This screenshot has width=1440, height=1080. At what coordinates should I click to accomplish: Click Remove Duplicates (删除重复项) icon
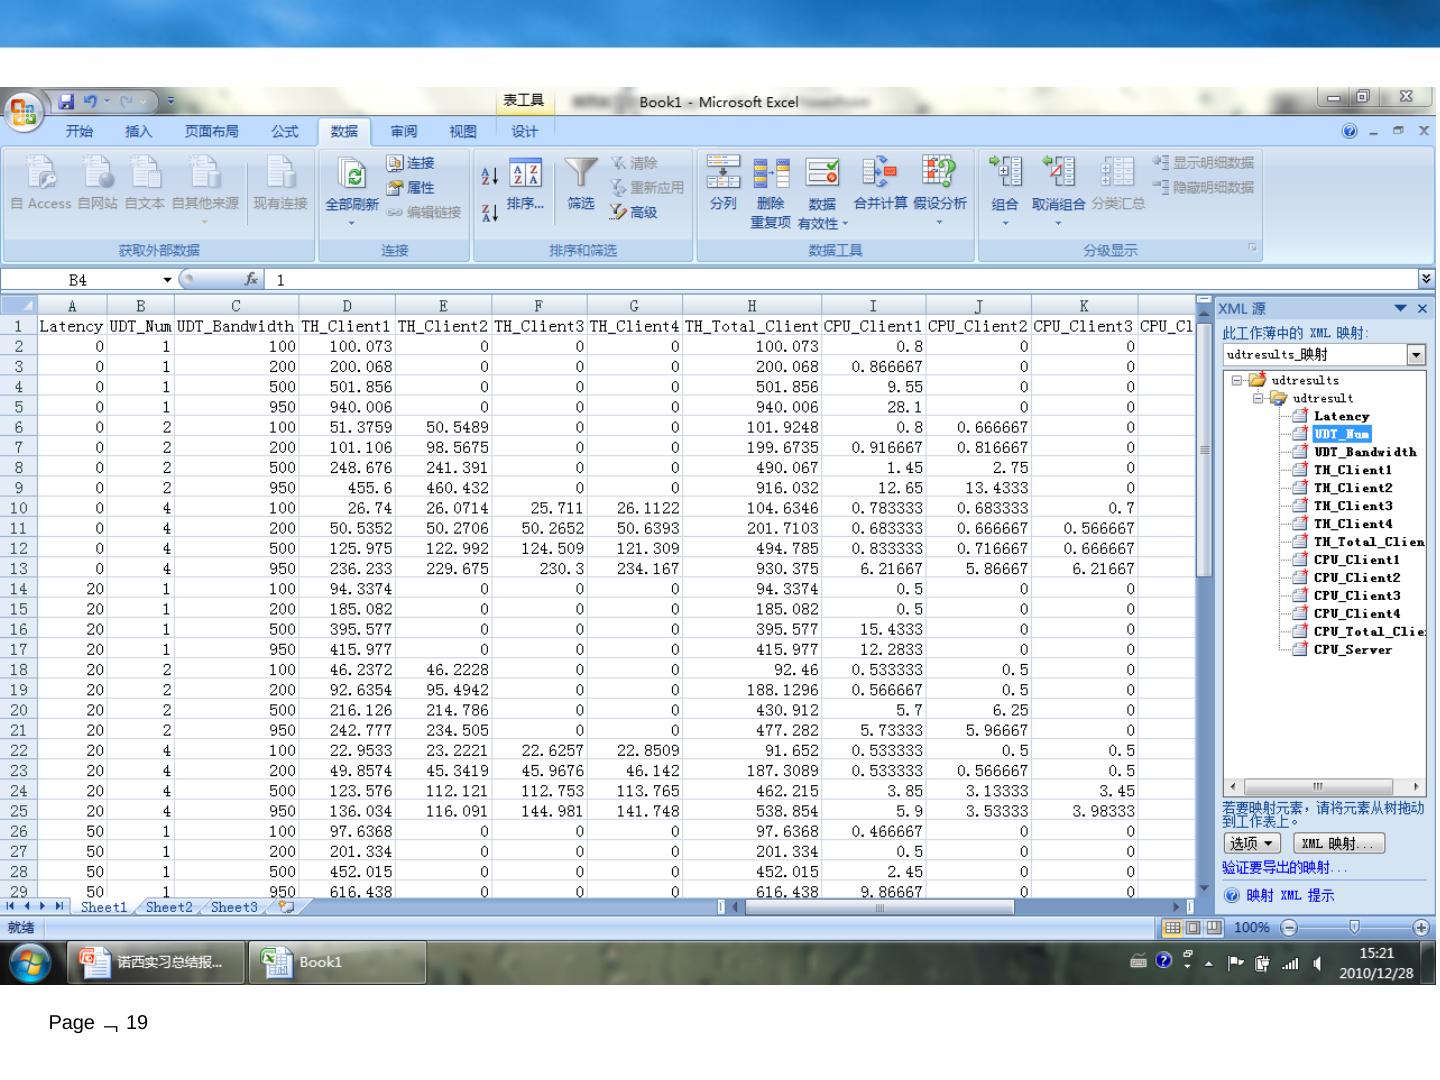[771, 173]
